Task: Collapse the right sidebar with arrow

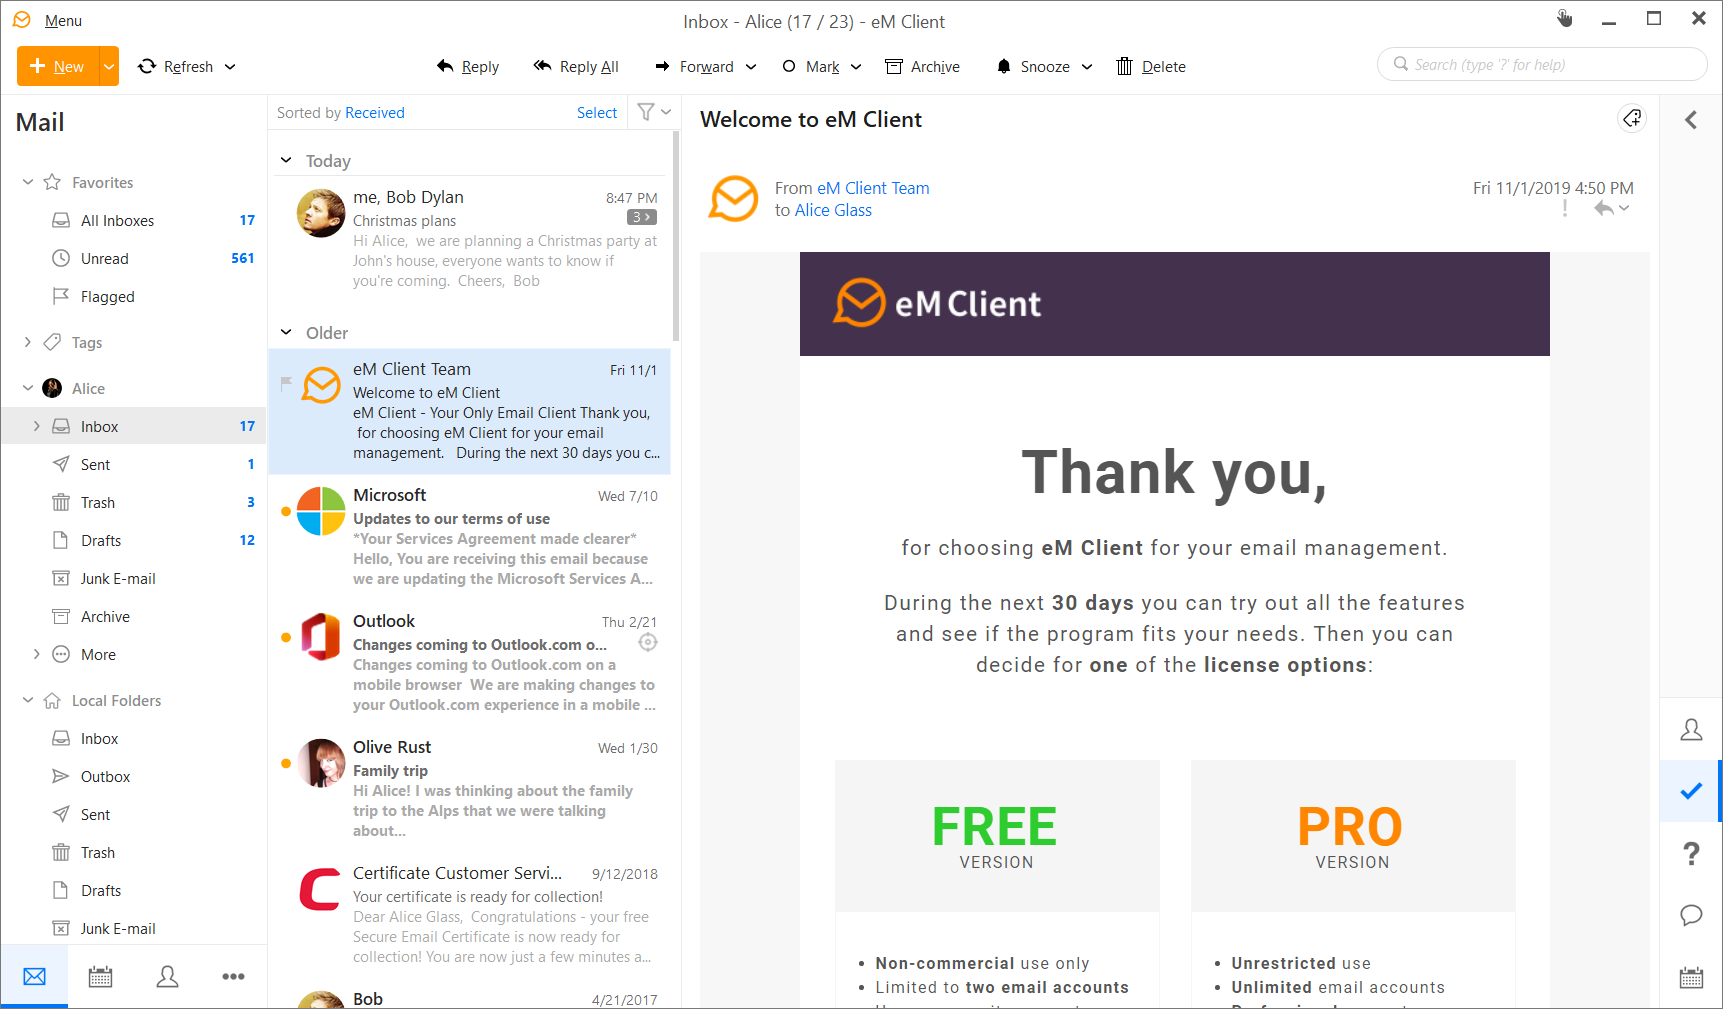Action: [x=1691, y=120]
